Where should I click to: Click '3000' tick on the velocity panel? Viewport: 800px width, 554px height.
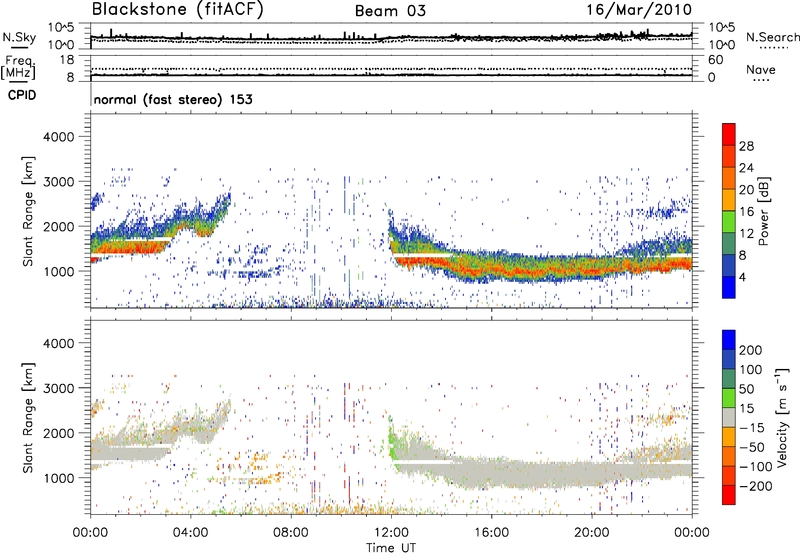click(59, 388)
